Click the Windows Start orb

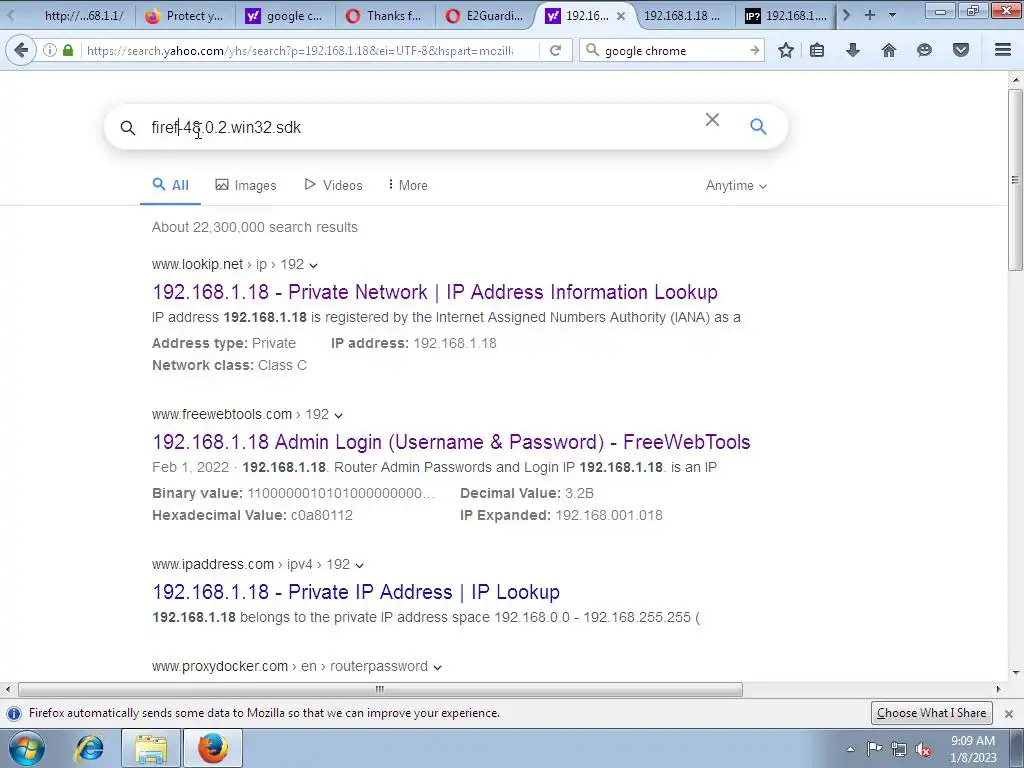click(26, 748)
